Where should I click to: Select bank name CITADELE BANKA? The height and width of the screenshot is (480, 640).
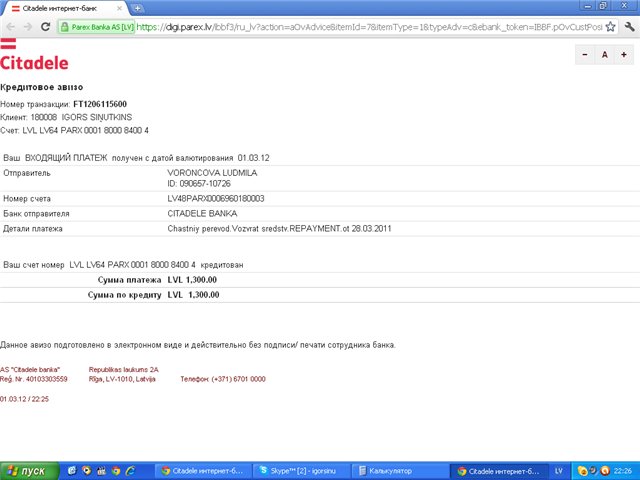(202, 213)
